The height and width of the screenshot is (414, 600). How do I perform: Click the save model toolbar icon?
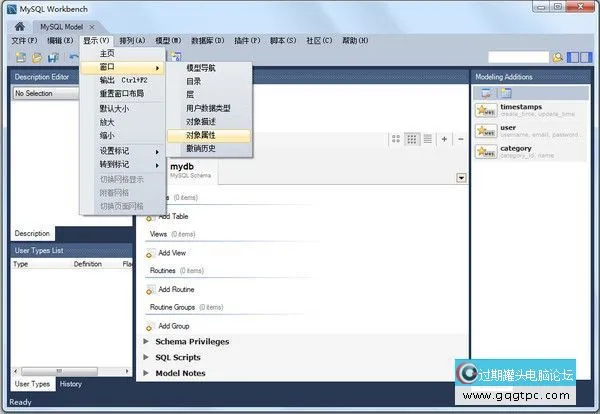[53, 57]
